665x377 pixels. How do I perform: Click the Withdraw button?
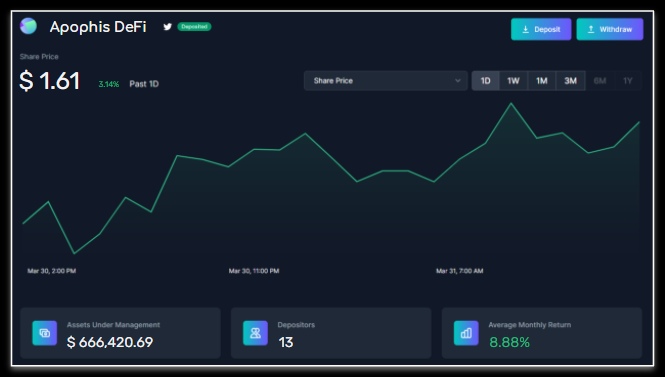(610, 29)
